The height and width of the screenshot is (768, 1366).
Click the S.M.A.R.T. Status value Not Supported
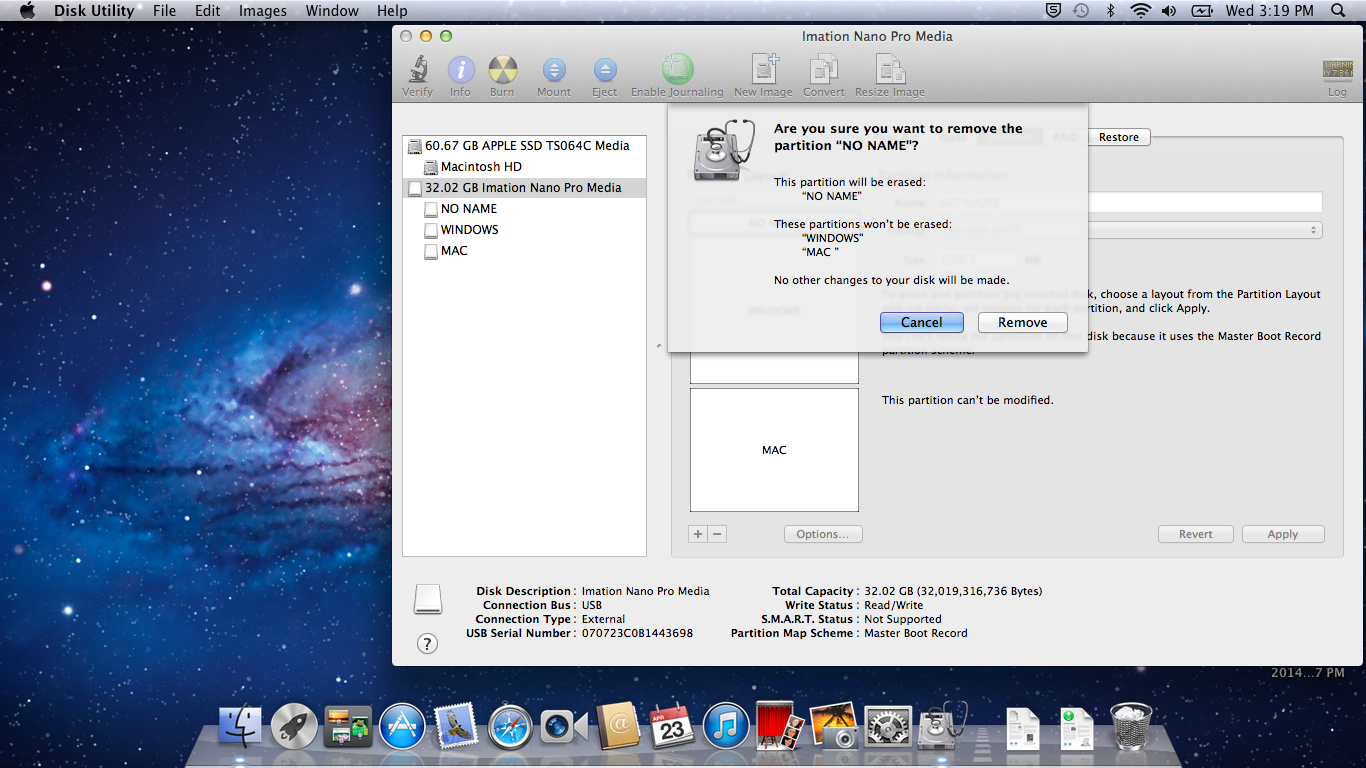(x=903, y=619)
